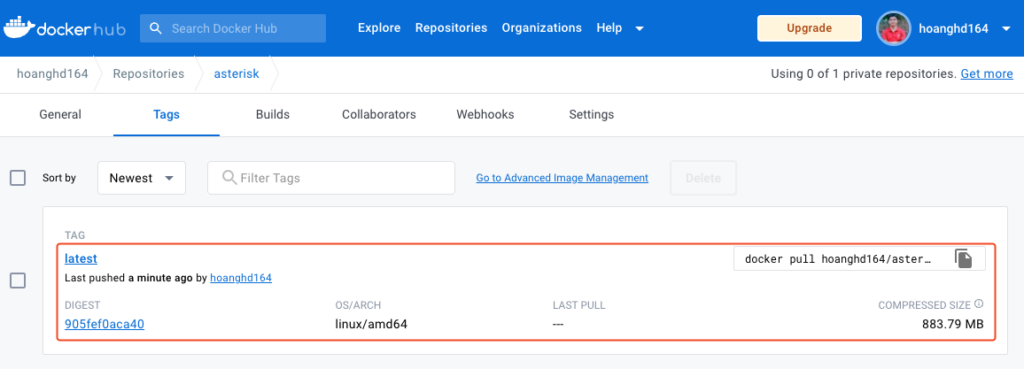Click the linux/amd64 OS/ARCH value
The height and width of the screenshot is (369, 1024).
(372, 324)
